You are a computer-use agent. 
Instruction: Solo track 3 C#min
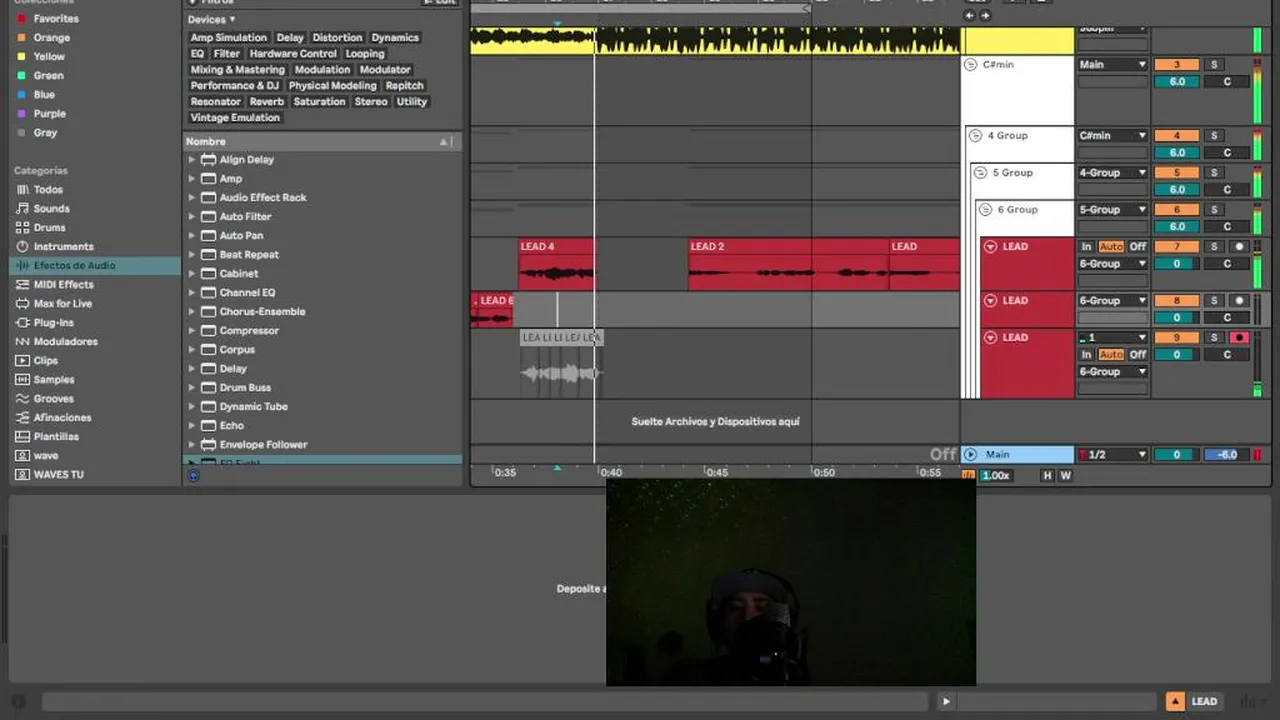(x=1214, y=65)
